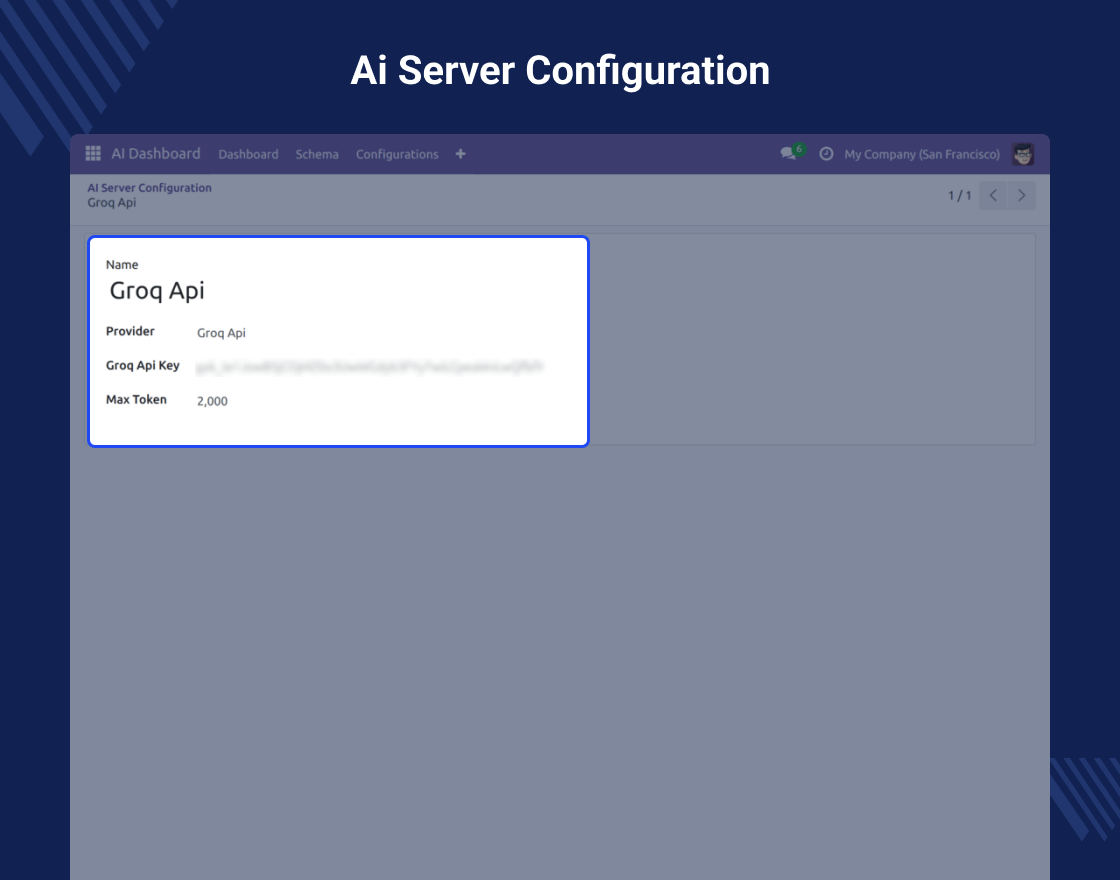Click the Groq Api breadcrumb text
The height and width of the screenshot is (880, 1120).
[111, 203]
